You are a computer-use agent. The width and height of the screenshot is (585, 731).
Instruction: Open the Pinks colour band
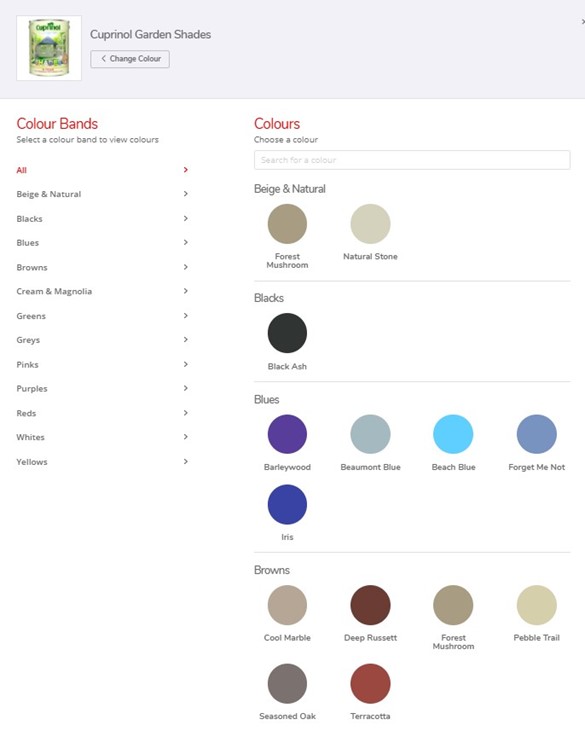pos(102,365)
